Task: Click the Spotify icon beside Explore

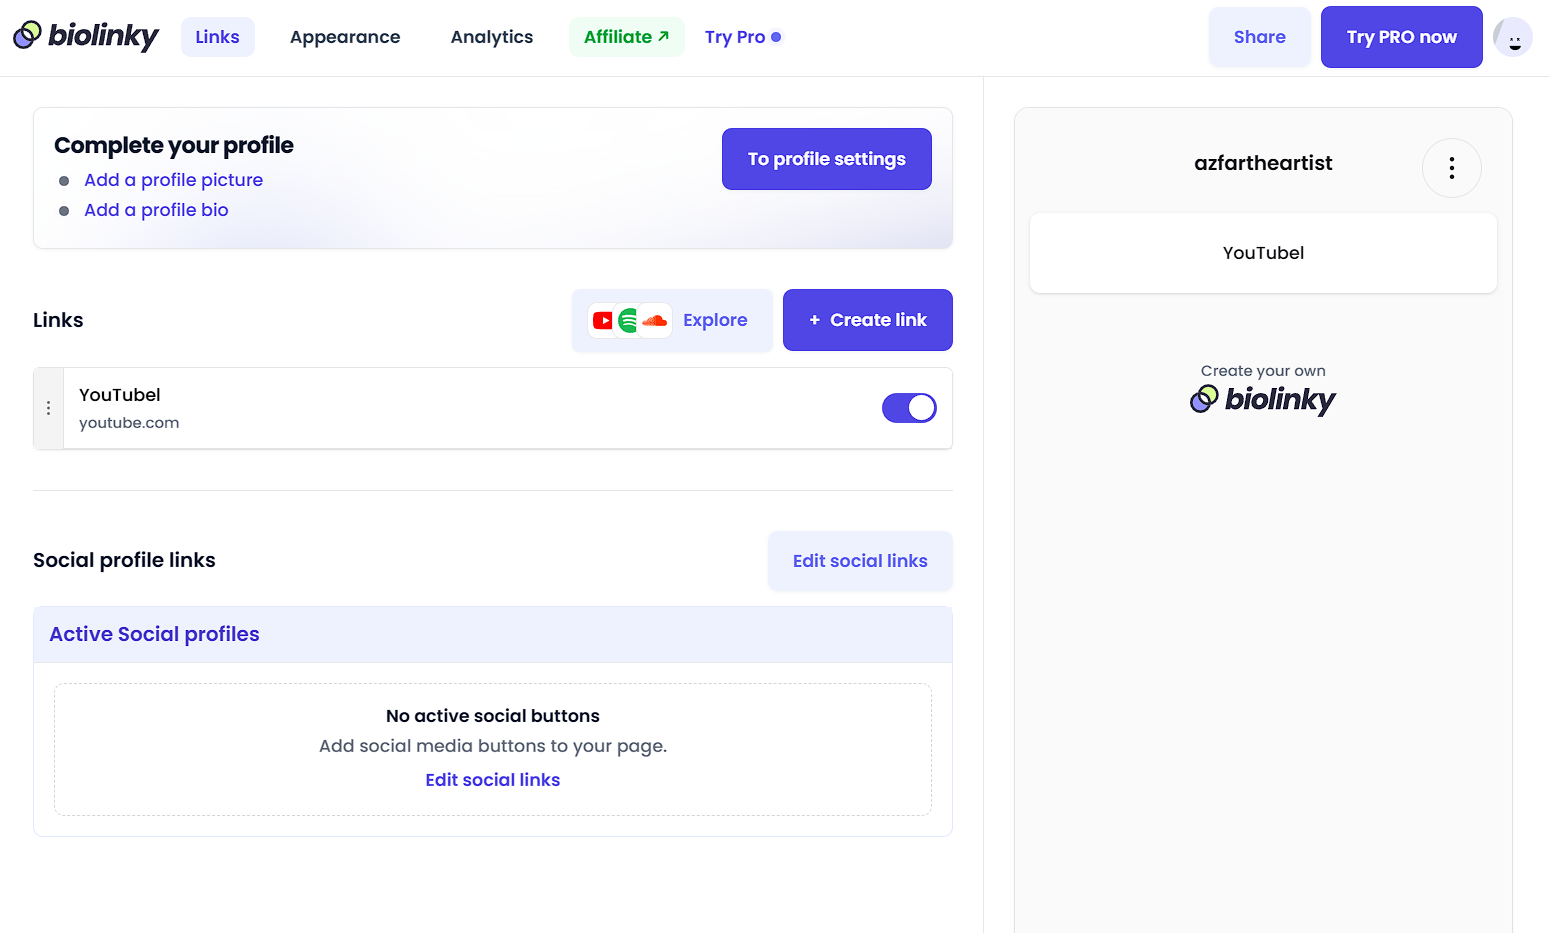Action: pyautogui.click(x=628, y=320)
